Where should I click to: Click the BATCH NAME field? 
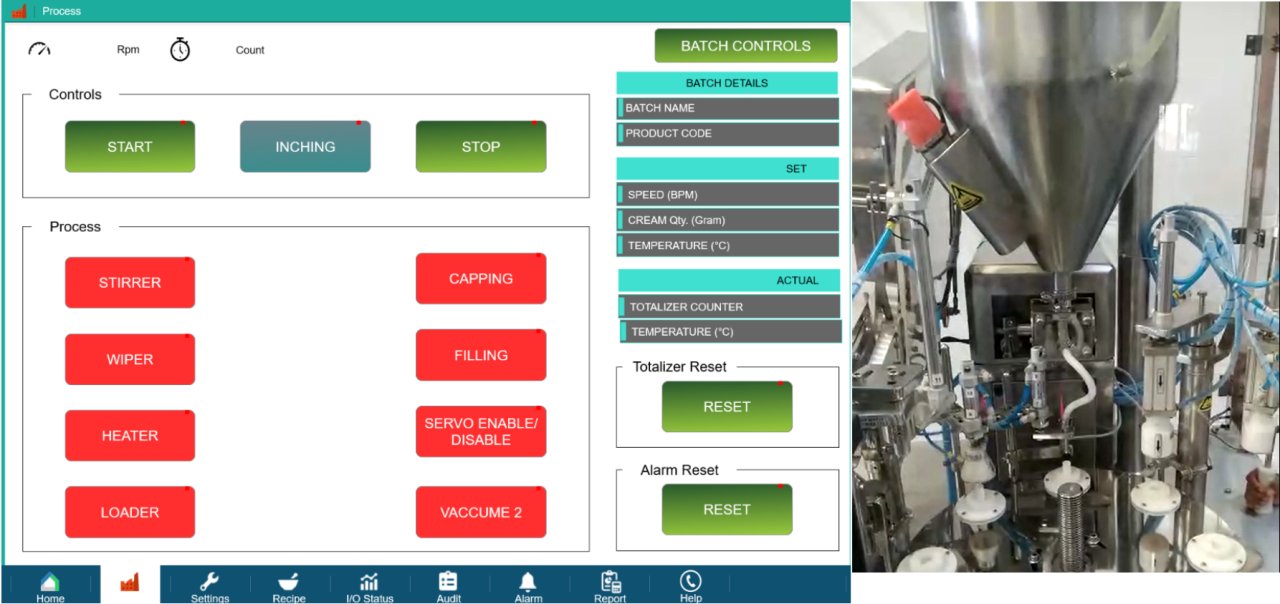[727, 107]
